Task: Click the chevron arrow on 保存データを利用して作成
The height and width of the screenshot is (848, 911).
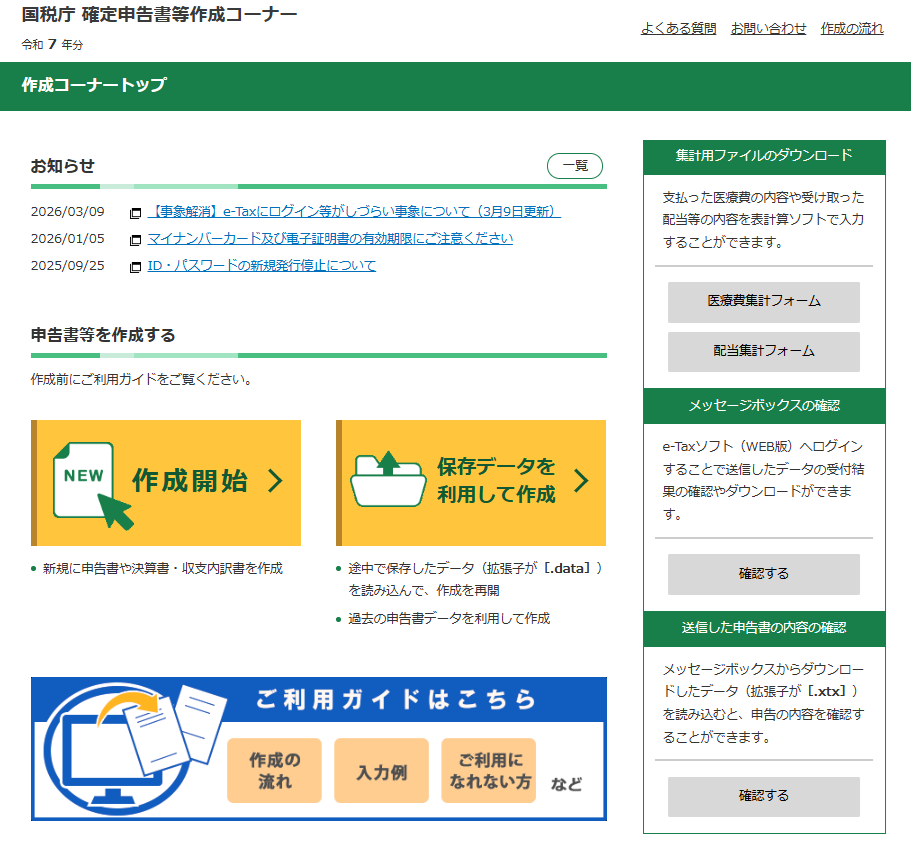Action: [581, 481]
